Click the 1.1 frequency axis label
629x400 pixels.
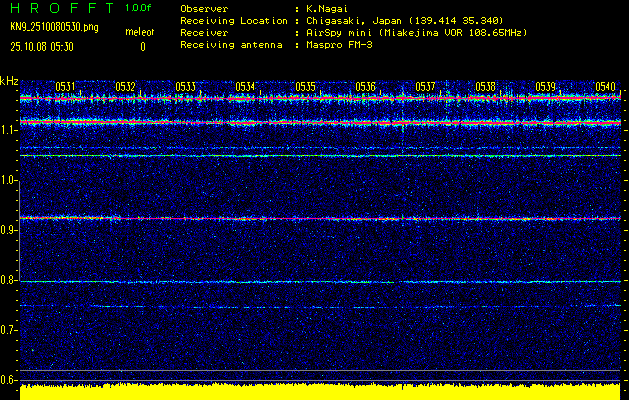tap(9, 130)
